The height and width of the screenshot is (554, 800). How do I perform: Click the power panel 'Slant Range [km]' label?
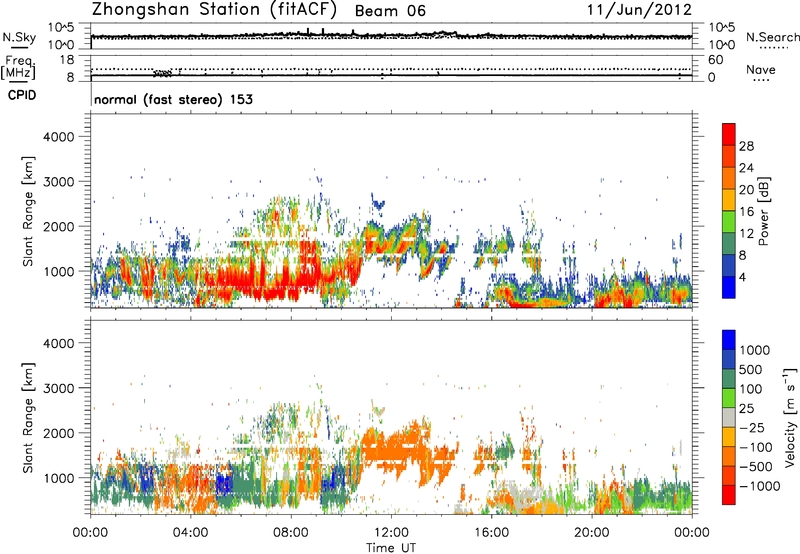[28, 211]
